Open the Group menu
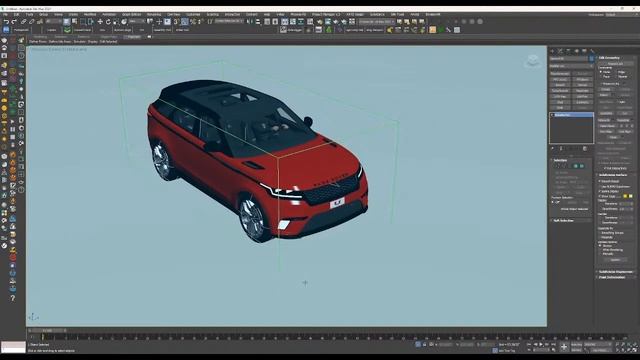640x360 pixels. coord(43,14)
